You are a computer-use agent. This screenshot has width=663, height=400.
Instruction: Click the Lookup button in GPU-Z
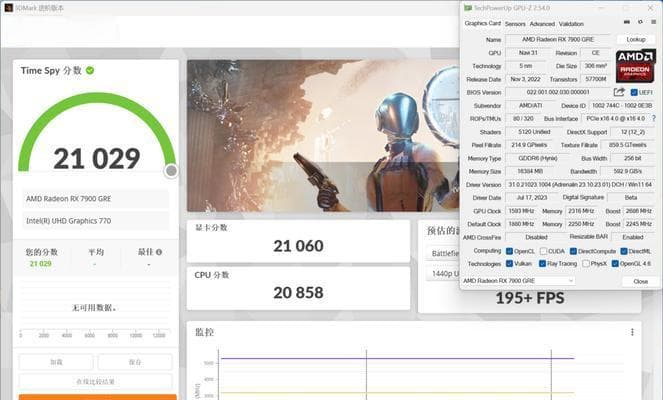coord(636,39)
